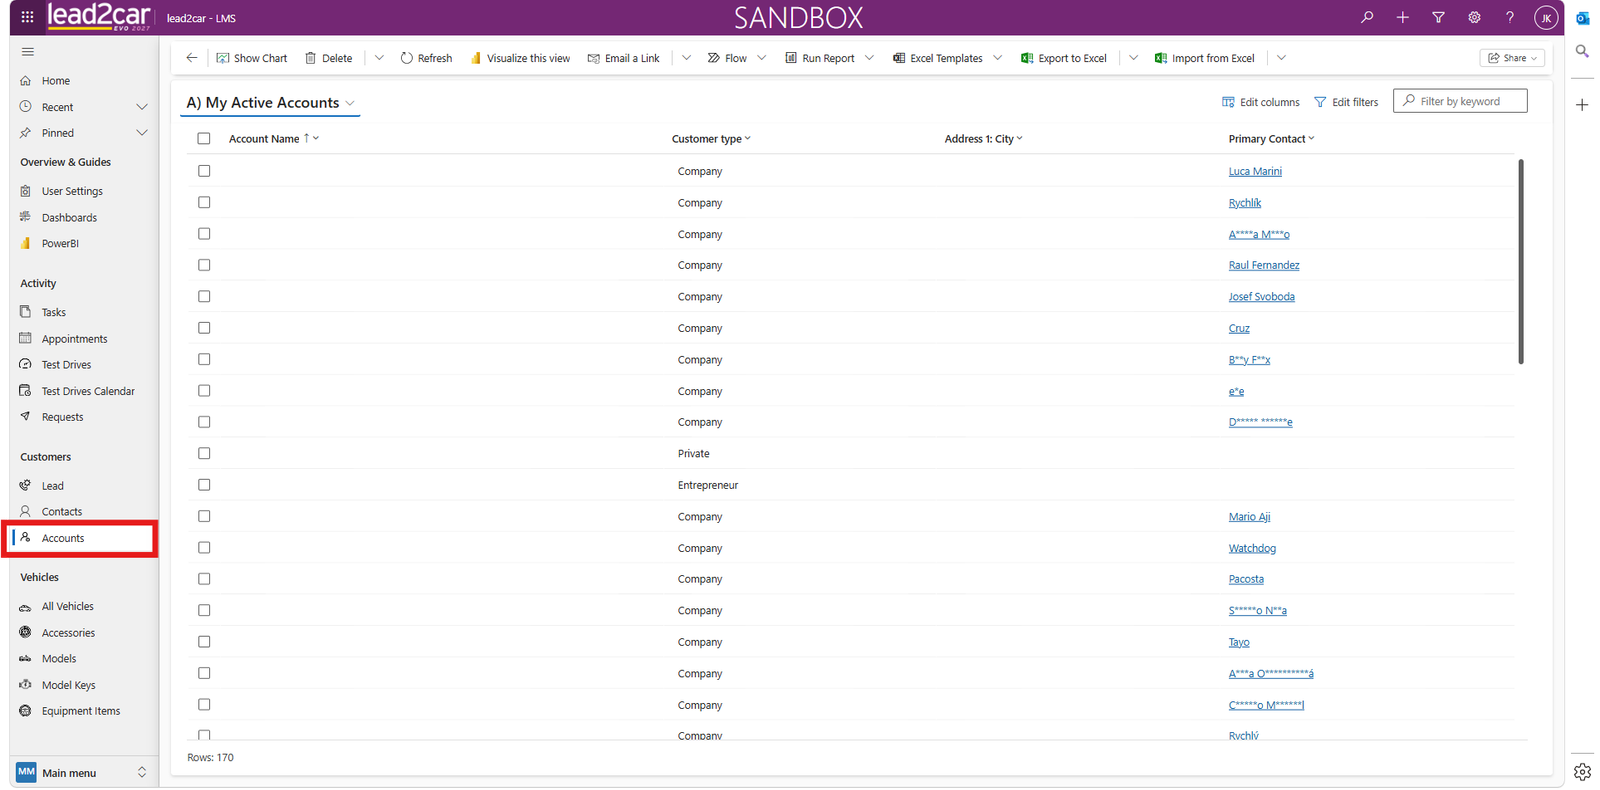The width and height of the screenshot is (1600, 790).
Task: Open the Flow dropdown arrow
Action: click(x=762, y=58)
